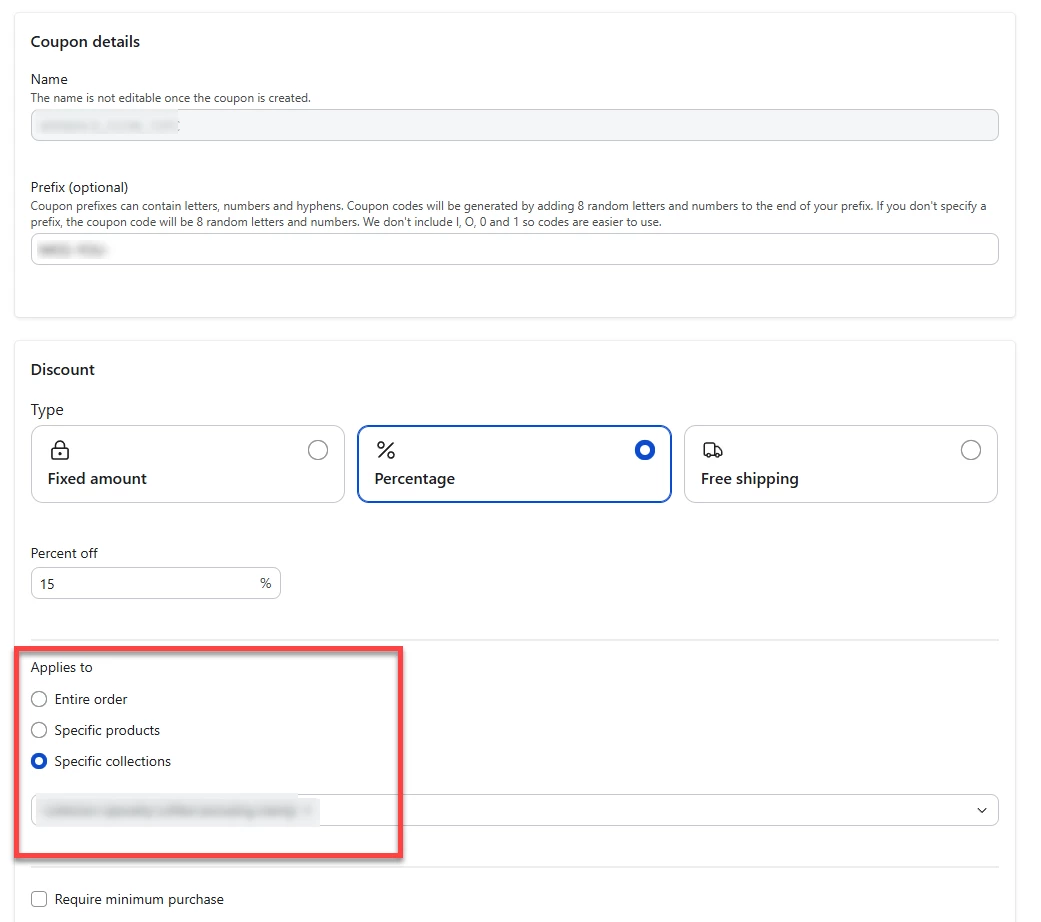Screen dimensions: 1041x922
Task: Select the Specific products radio button
Action: [x=39, y=730]
